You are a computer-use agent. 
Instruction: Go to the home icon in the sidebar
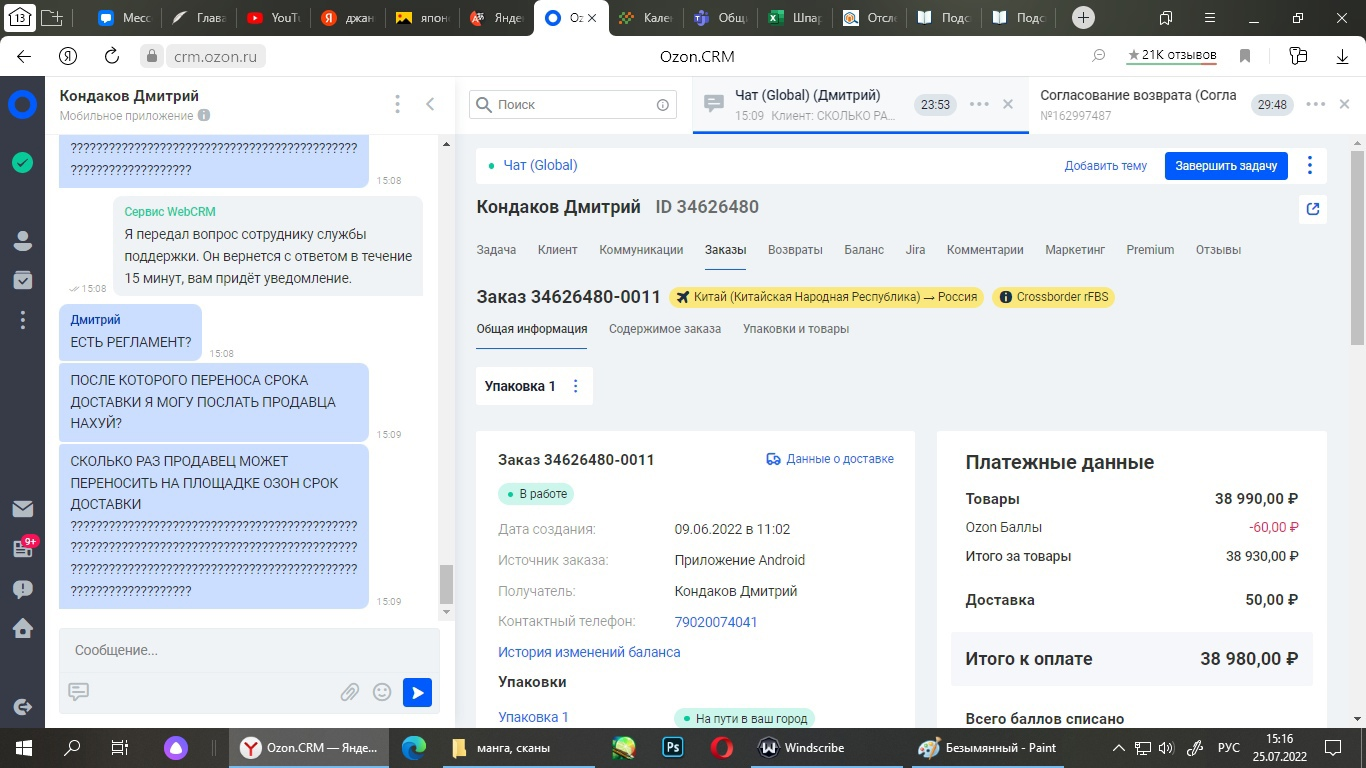point(22,628)
